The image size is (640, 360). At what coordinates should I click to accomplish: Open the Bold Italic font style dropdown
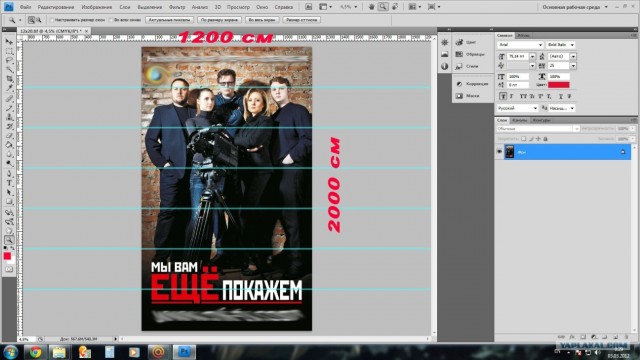(x=561, y=44)
